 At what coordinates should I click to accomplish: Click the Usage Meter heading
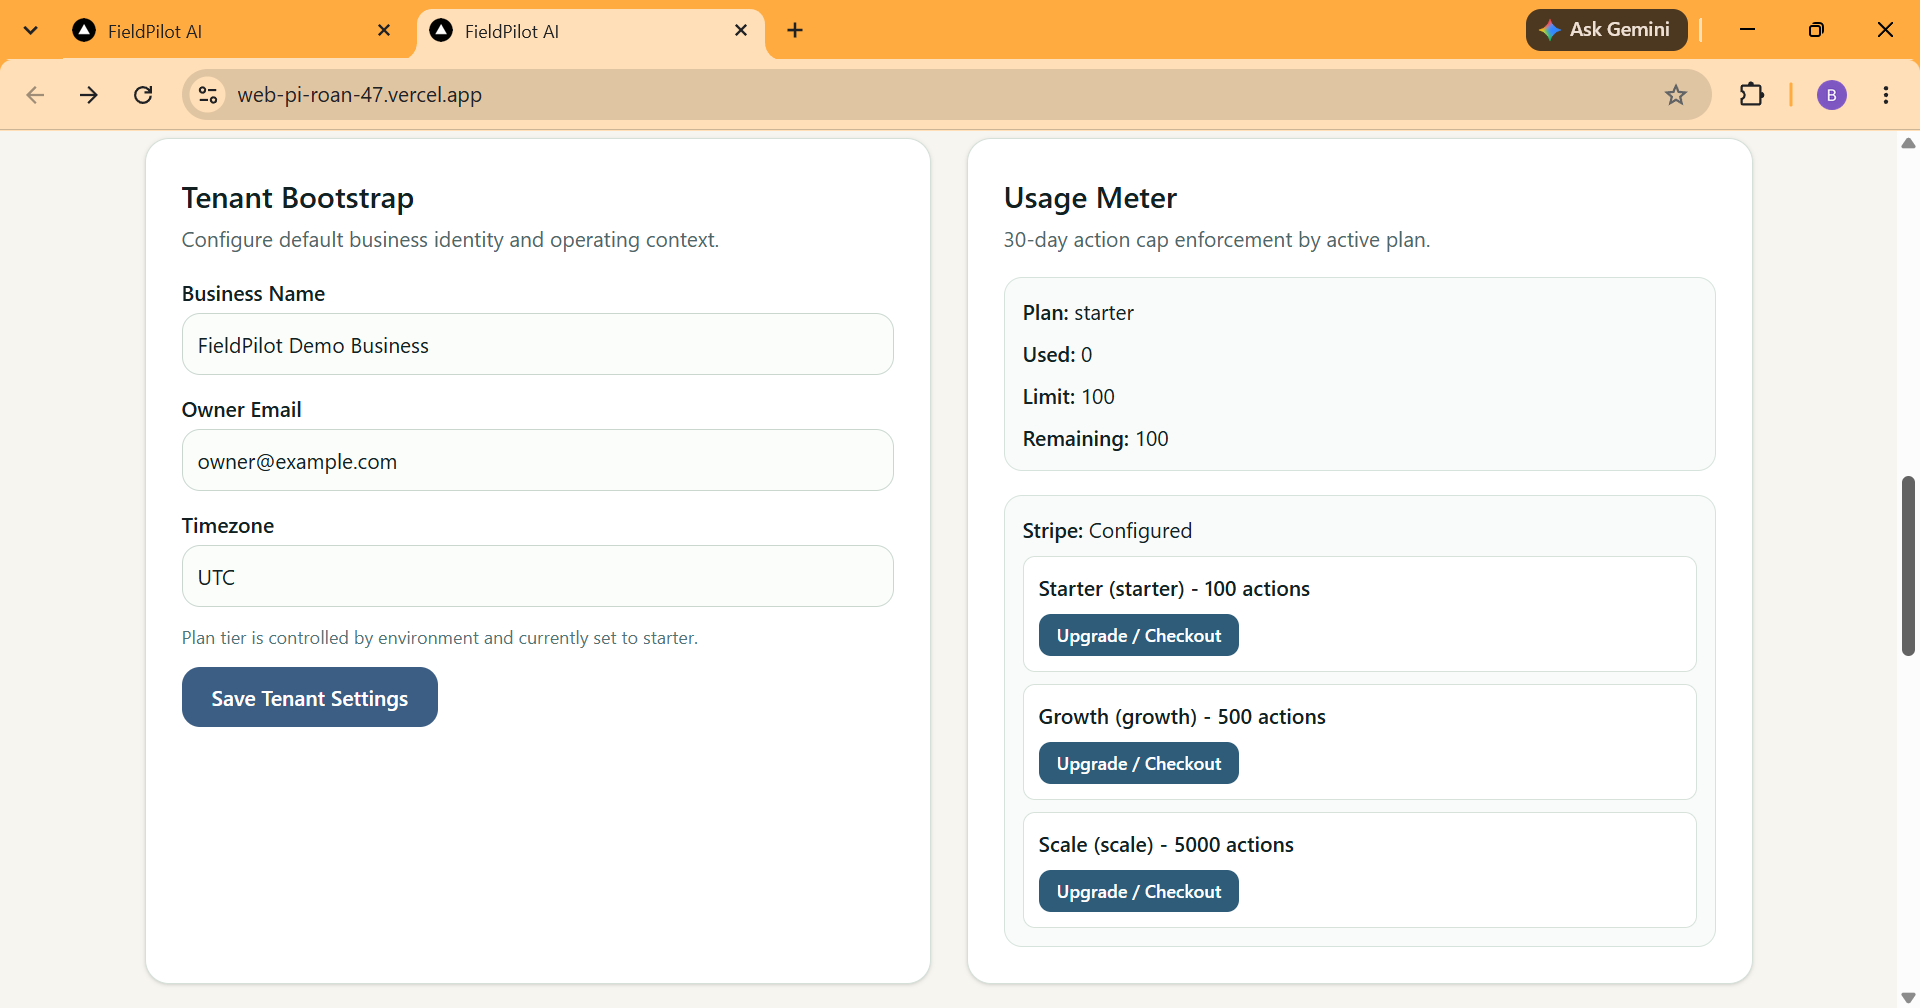click(x=1090, y=198)
